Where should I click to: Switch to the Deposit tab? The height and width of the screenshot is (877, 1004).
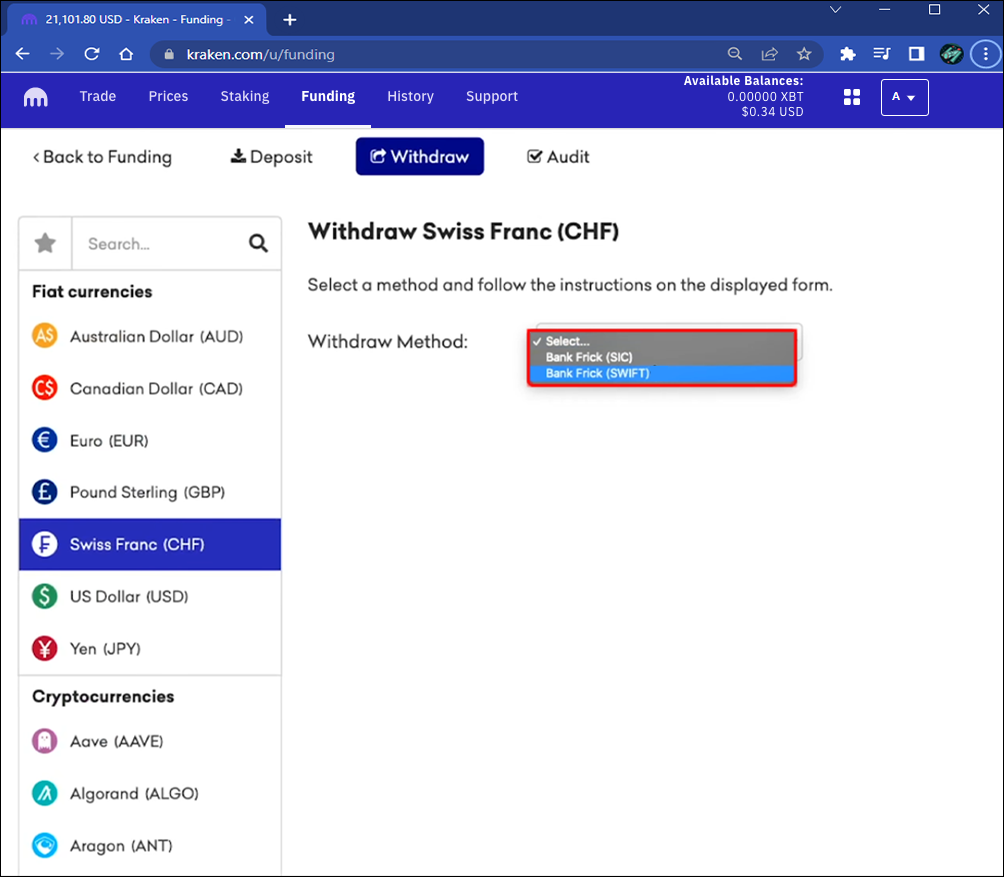[x=272, y=157]
